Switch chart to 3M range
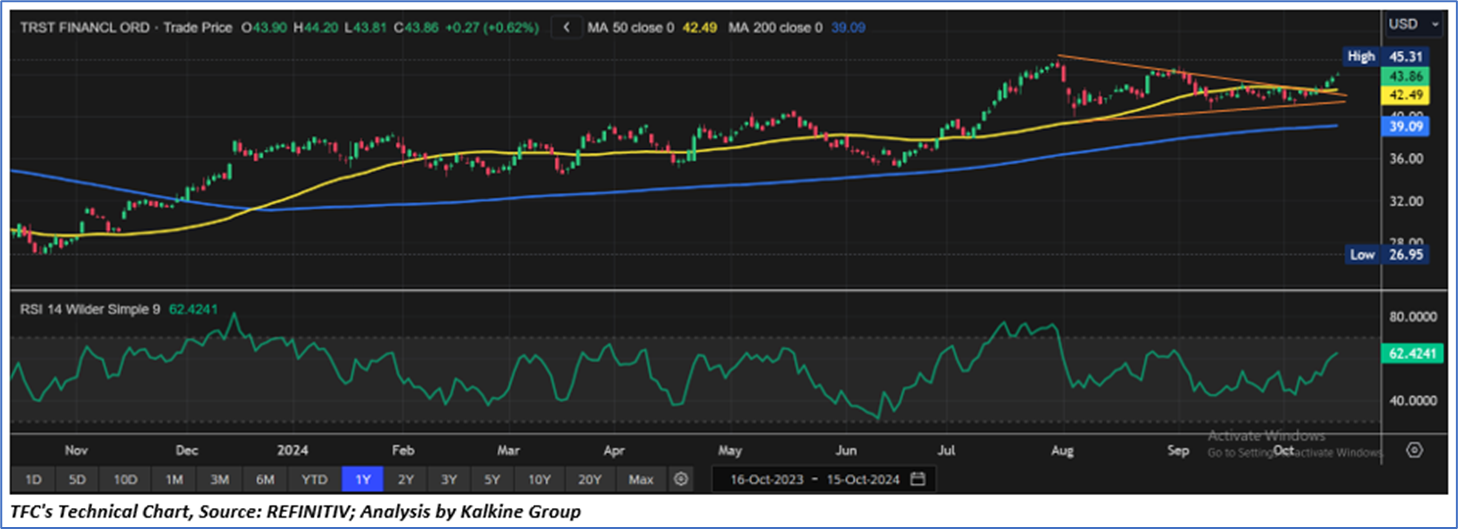Screen dimensions: 1458x529 tap(219, 479)
